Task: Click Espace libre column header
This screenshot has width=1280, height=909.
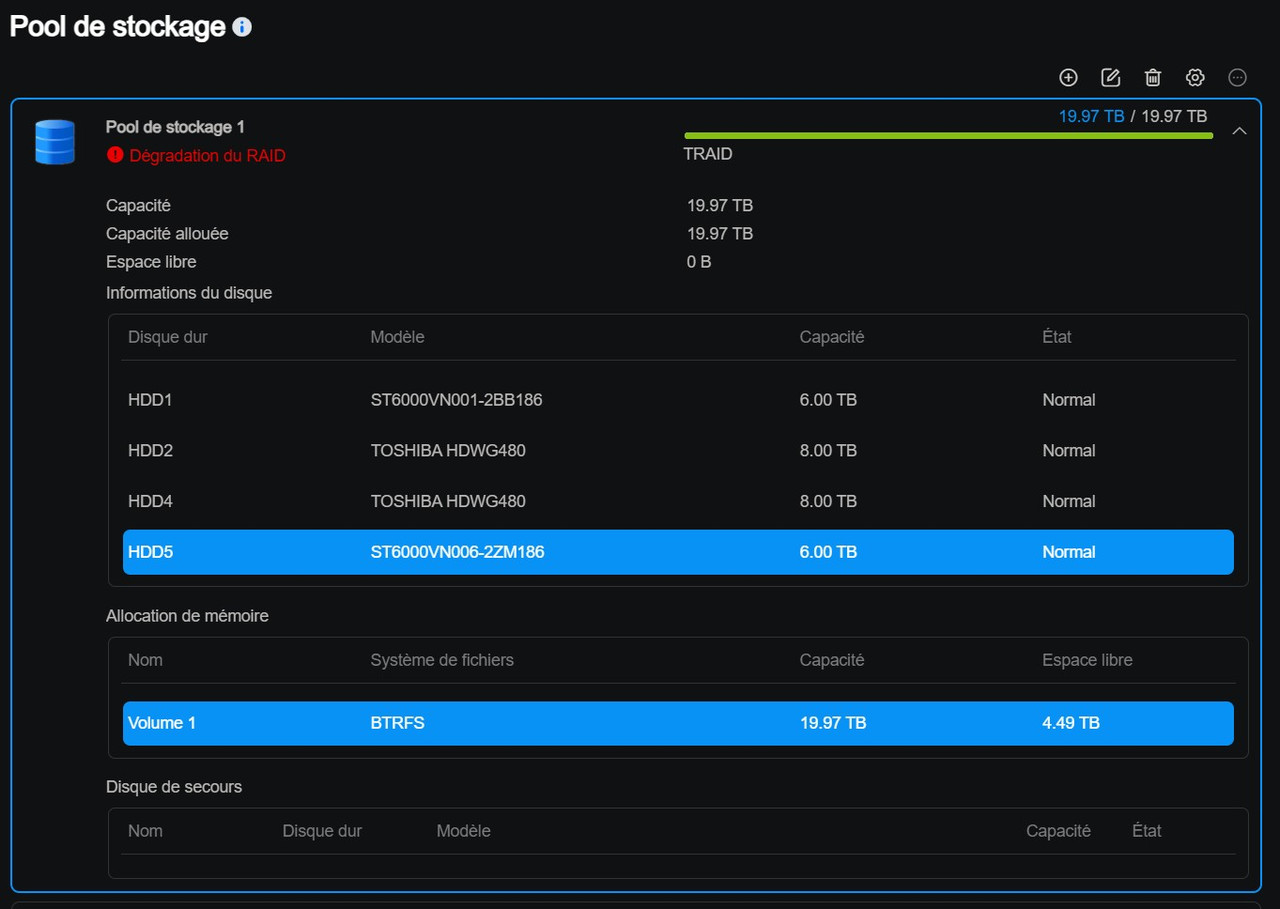Action: pos(1087,660)
